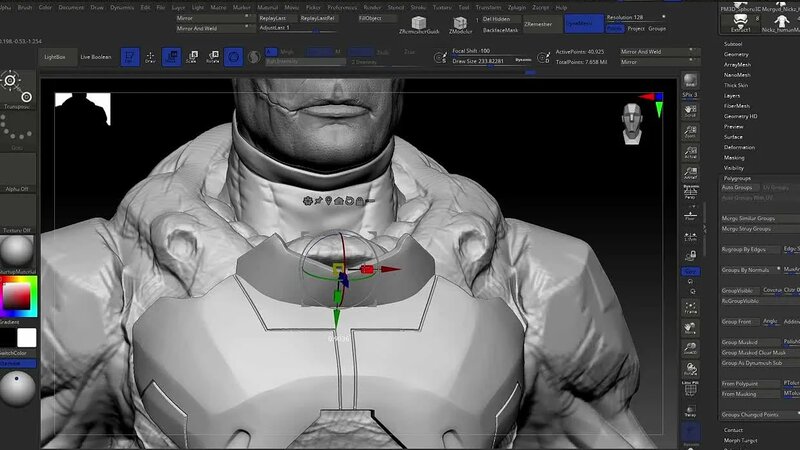Click the camera head orientation icon

(x=632, y=123)
